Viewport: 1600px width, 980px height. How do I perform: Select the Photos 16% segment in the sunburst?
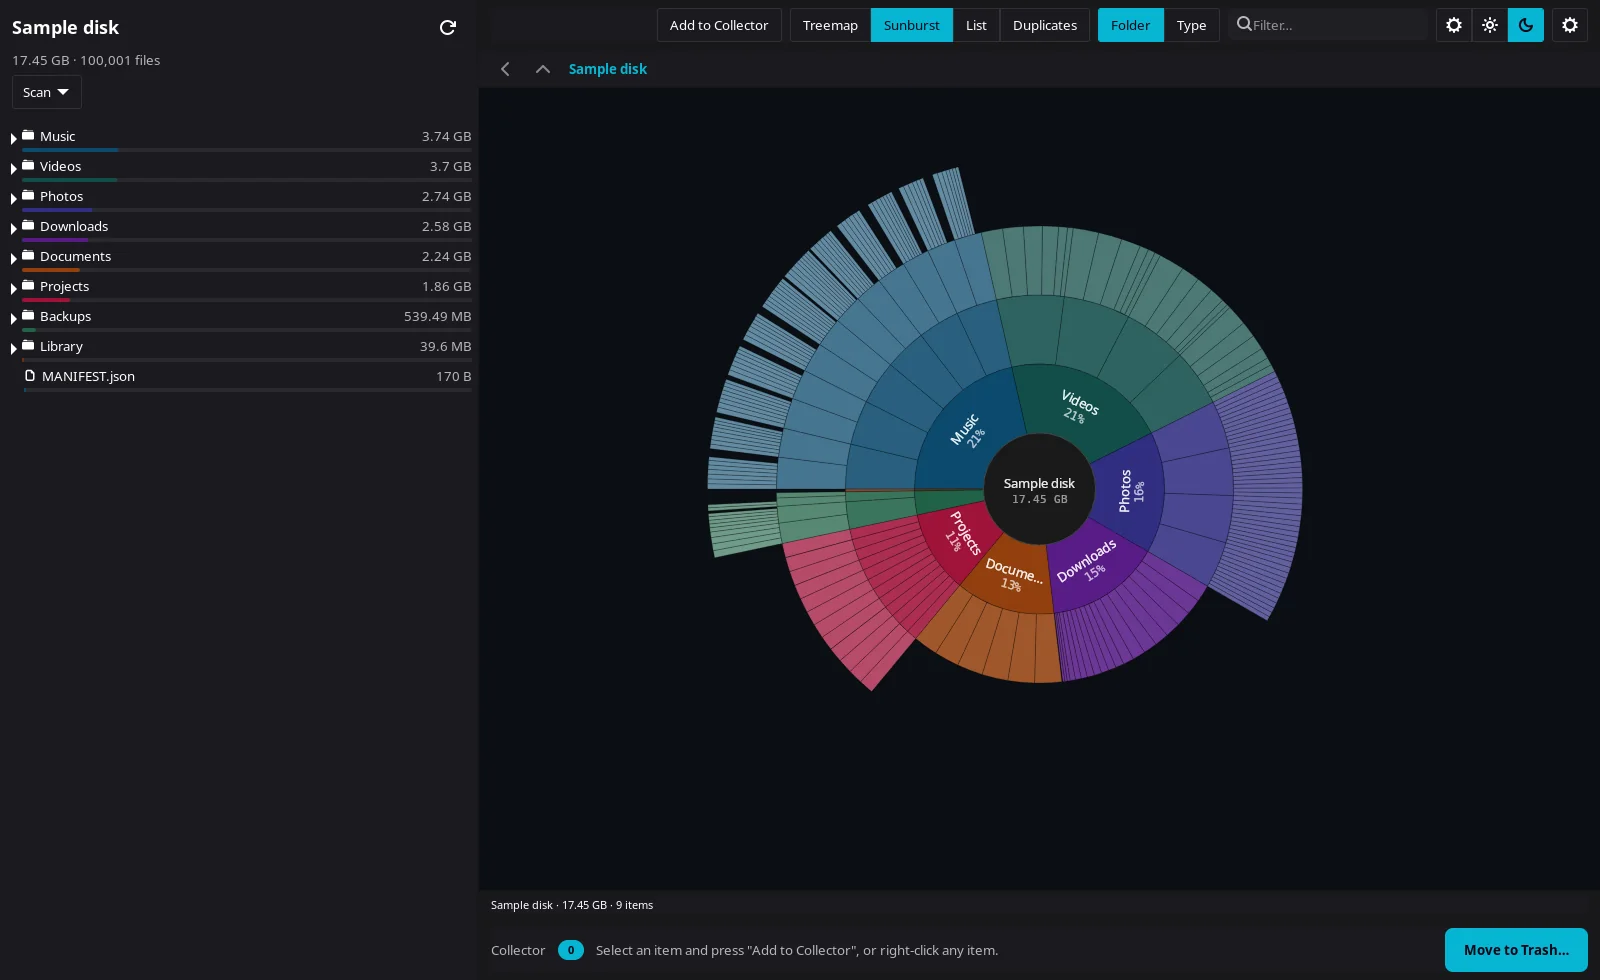tap(1130, 491)
